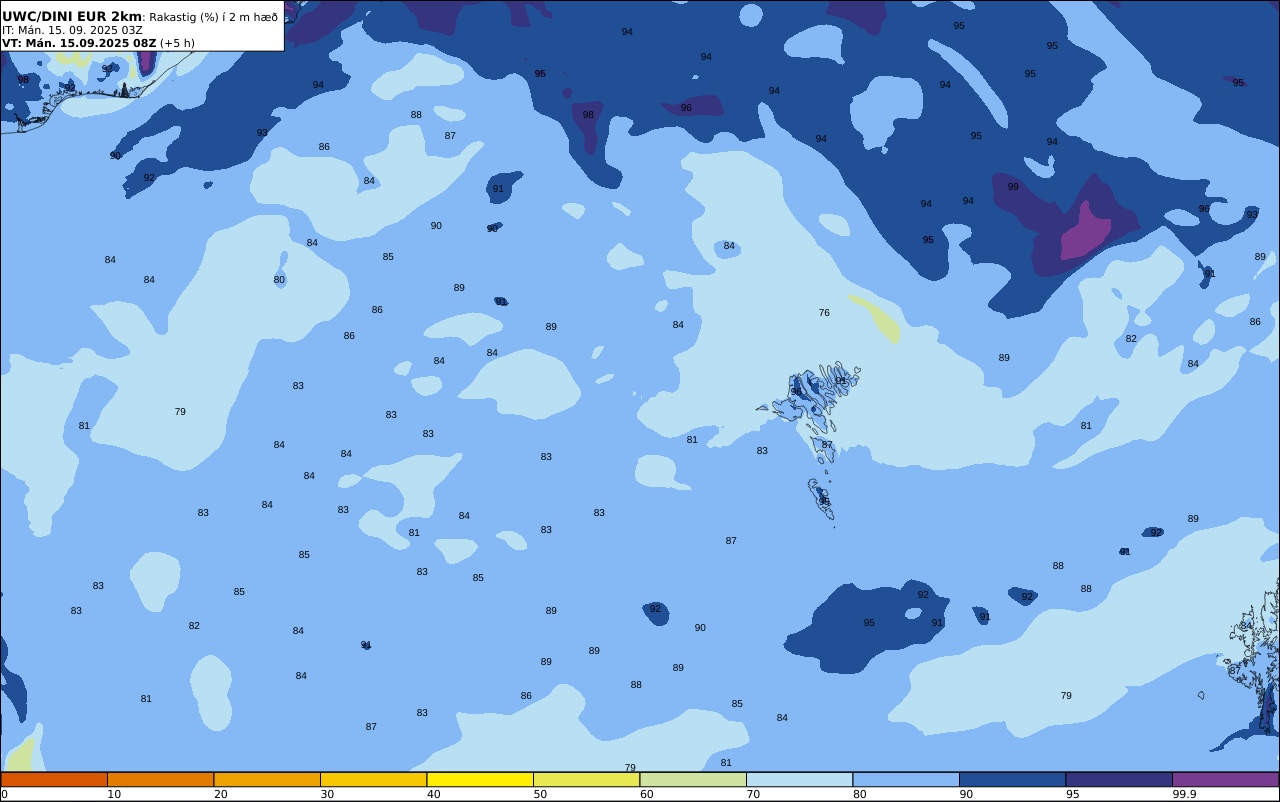Click the dark blue area labeled '95' south of Faroes
1280x802 pixels.
point(866,625)
